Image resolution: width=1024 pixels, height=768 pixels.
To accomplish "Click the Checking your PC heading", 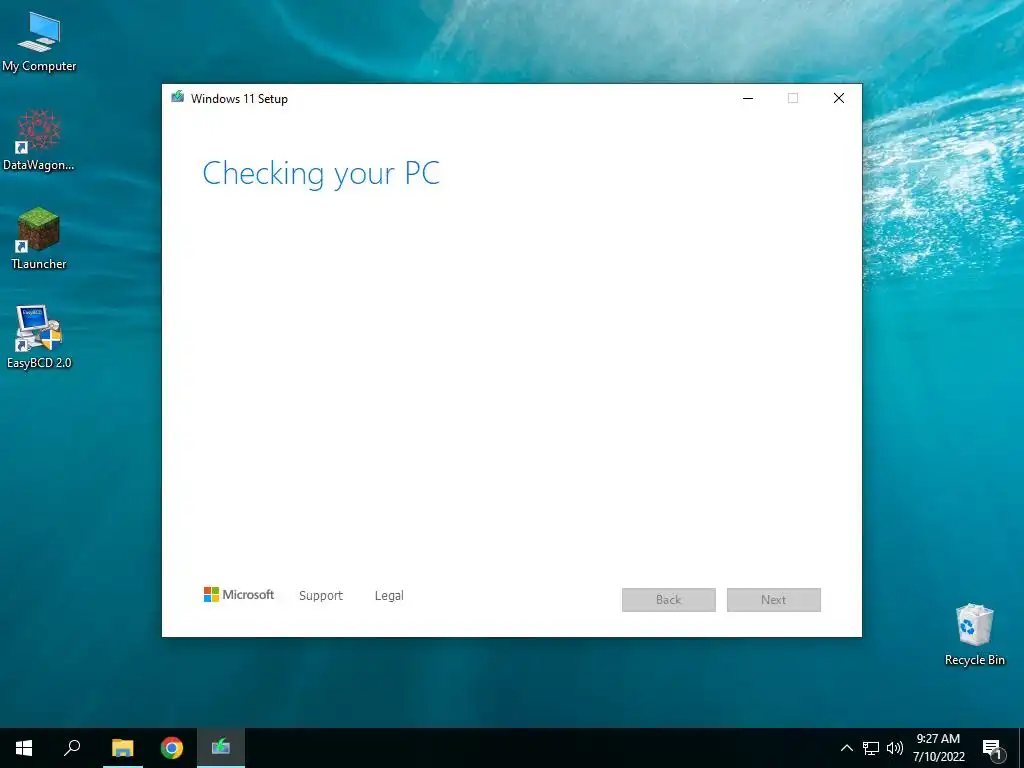I will pyautogui.click(x=321, y=174).
